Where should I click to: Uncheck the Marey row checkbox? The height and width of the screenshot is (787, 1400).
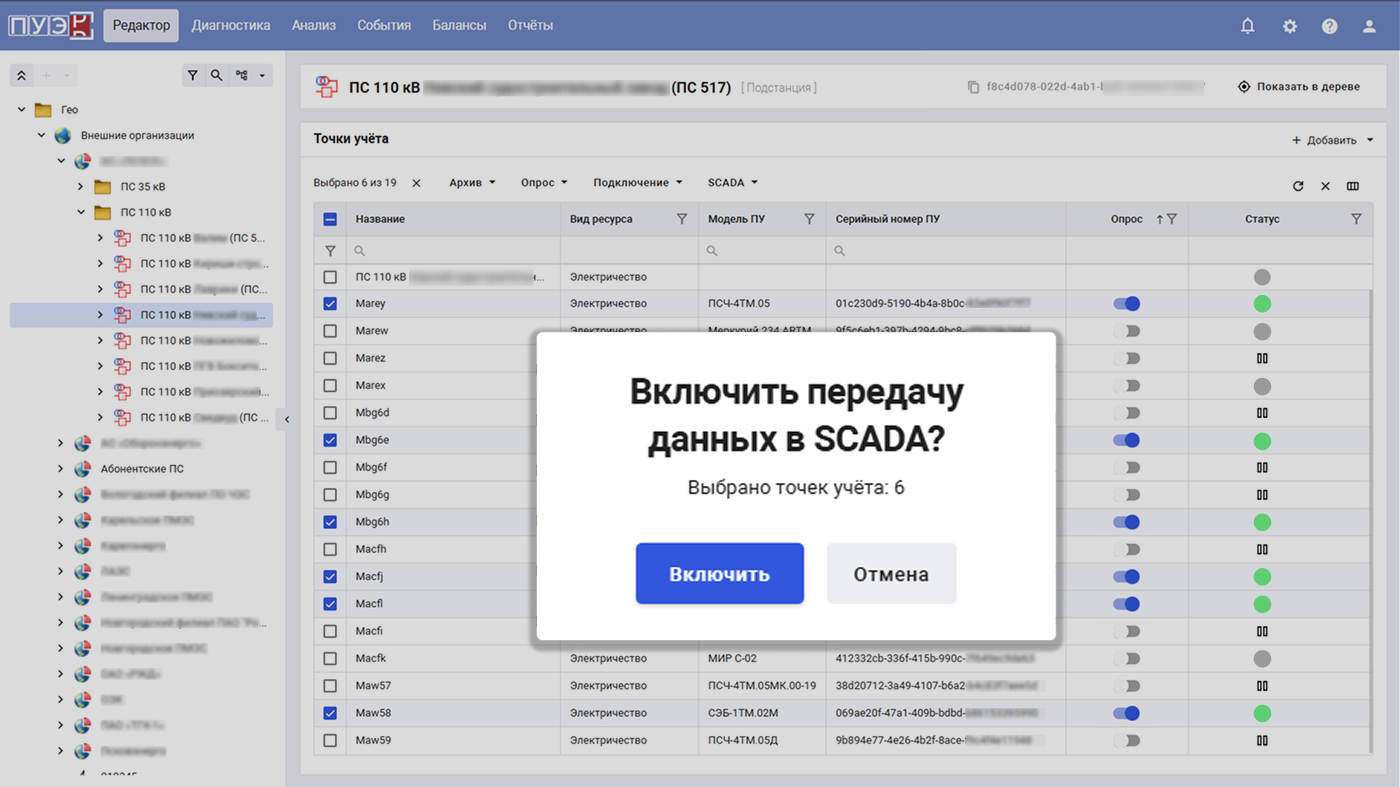pyautogui.click(x=330, y=304)
